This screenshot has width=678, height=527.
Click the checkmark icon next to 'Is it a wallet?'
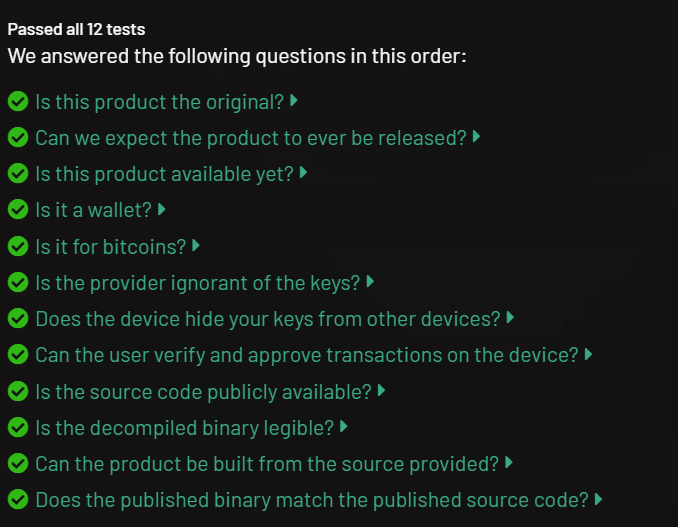pyautogui.click(x=18, y=209)
